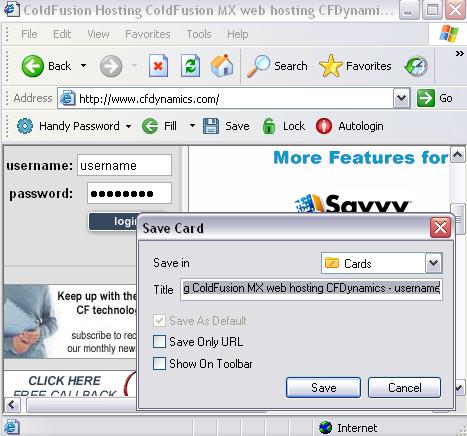467x436 pixels.
Task: Click the Lock padlock icon
Action: coord(269,126)
